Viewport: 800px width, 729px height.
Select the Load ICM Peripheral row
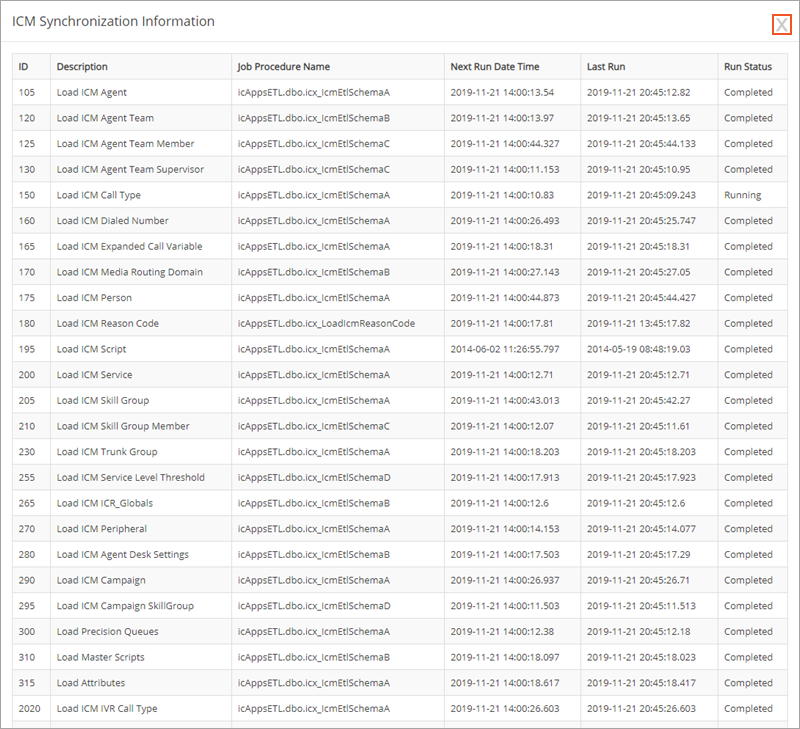[x=400, y=529]
